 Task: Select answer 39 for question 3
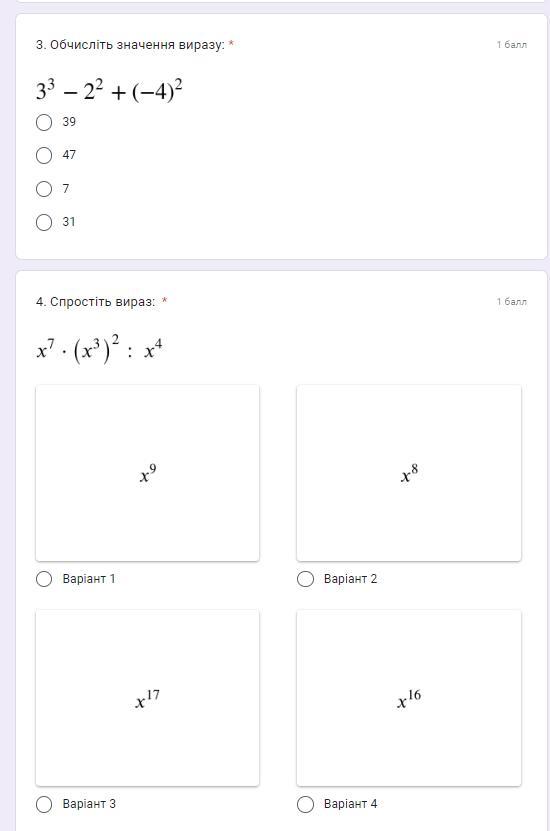pos(44,122)
